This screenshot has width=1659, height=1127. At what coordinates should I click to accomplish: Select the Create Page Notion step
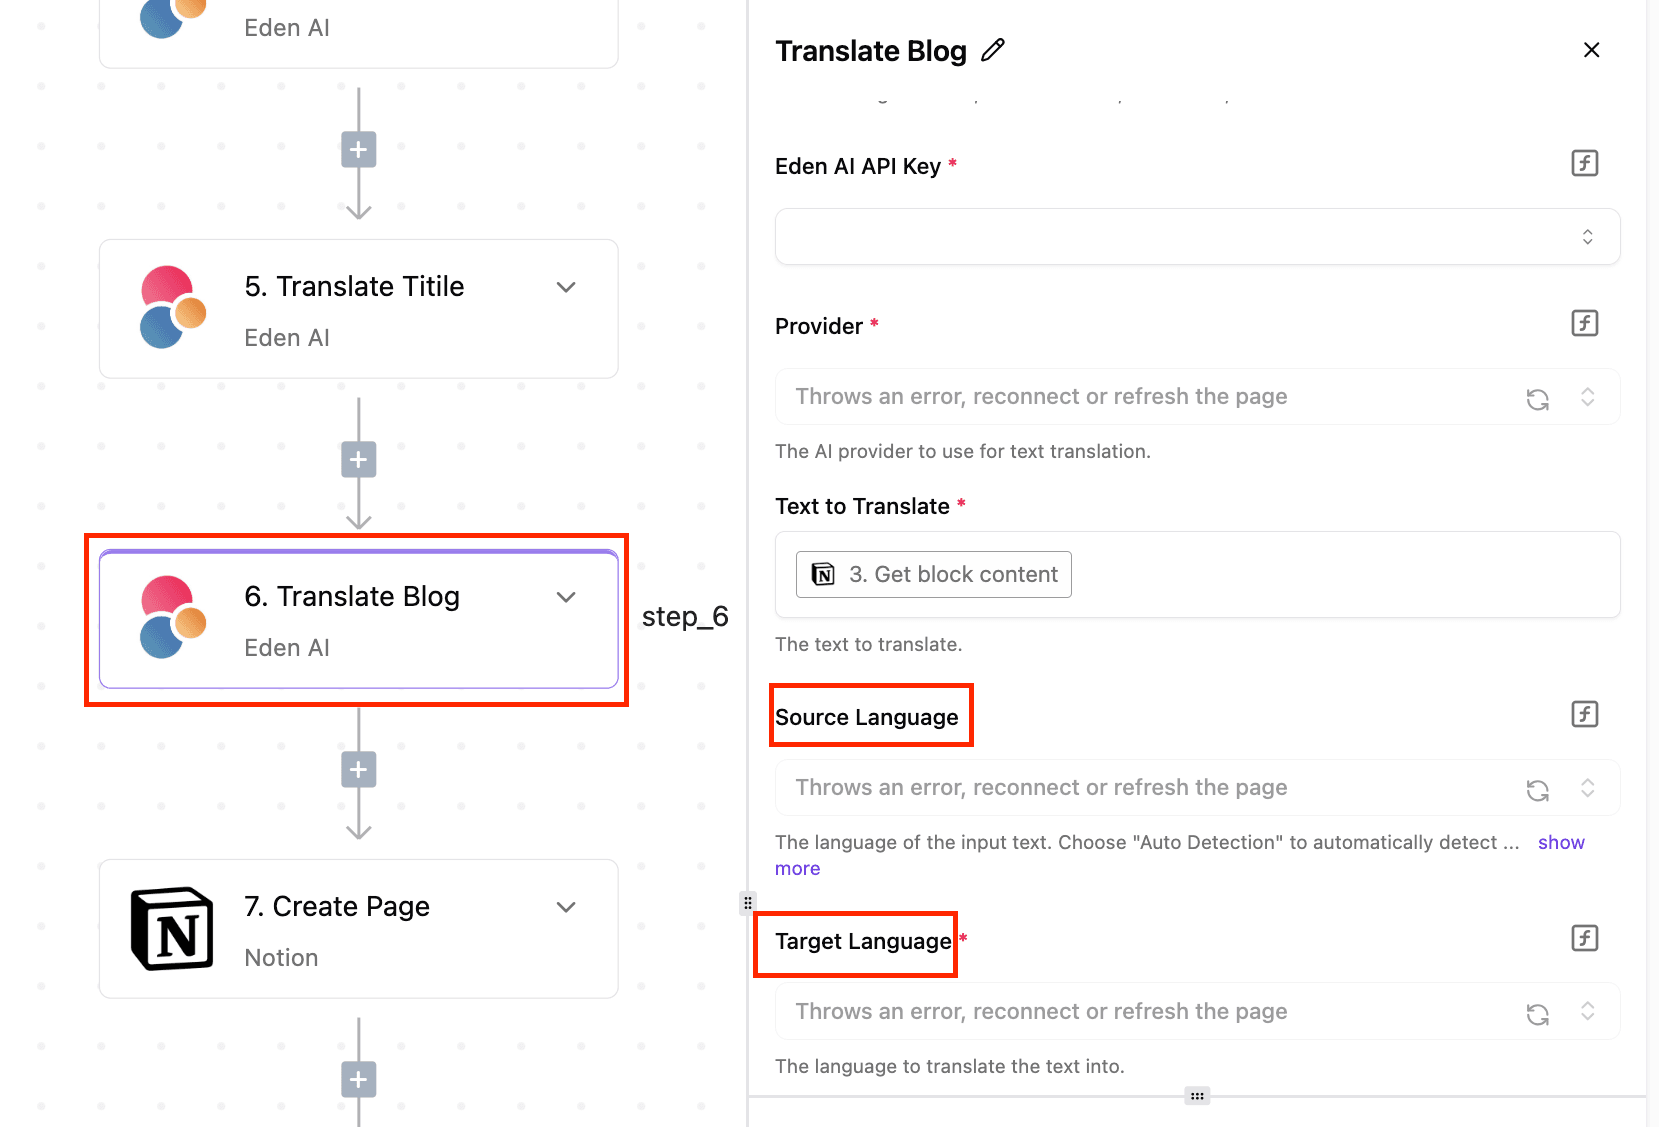click(x=358, y=929)
